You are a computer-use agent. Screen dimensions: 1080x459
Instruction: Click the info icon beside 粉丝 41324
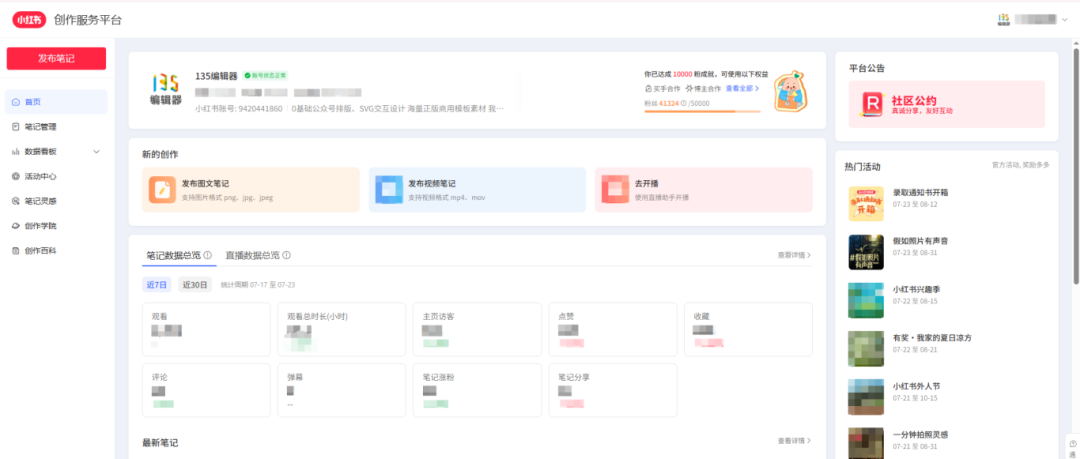coord(683,103)
